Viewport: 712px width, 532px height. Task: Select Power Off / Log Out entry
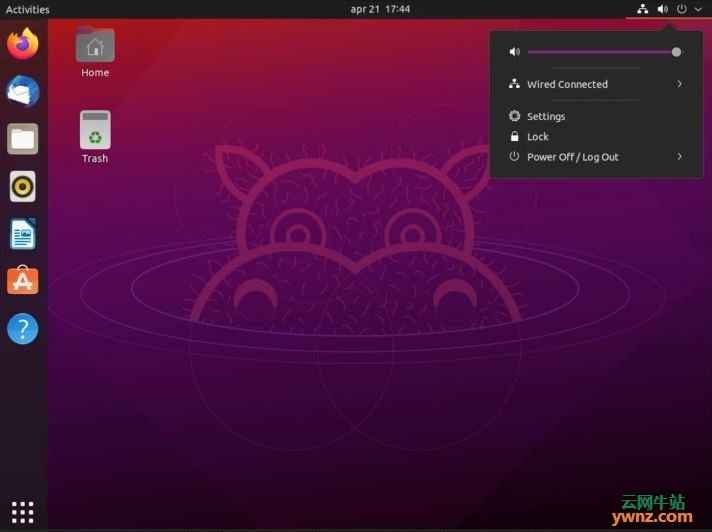596,157
